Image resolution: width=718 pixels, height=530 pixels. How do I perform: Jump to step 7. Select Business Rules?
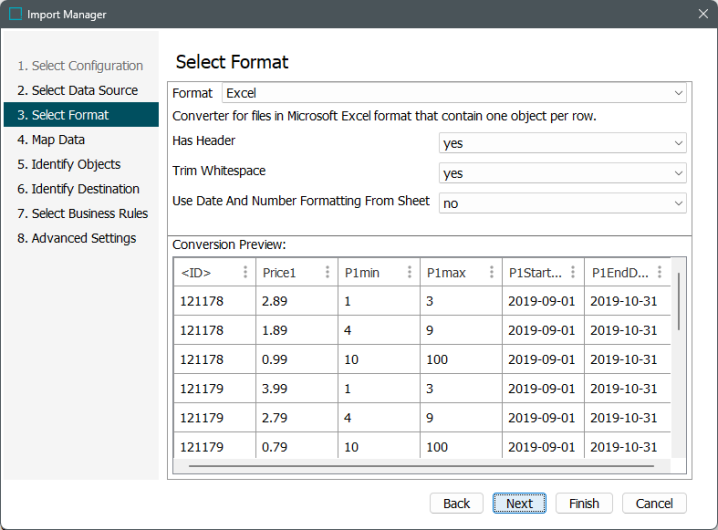pos(81,213)
